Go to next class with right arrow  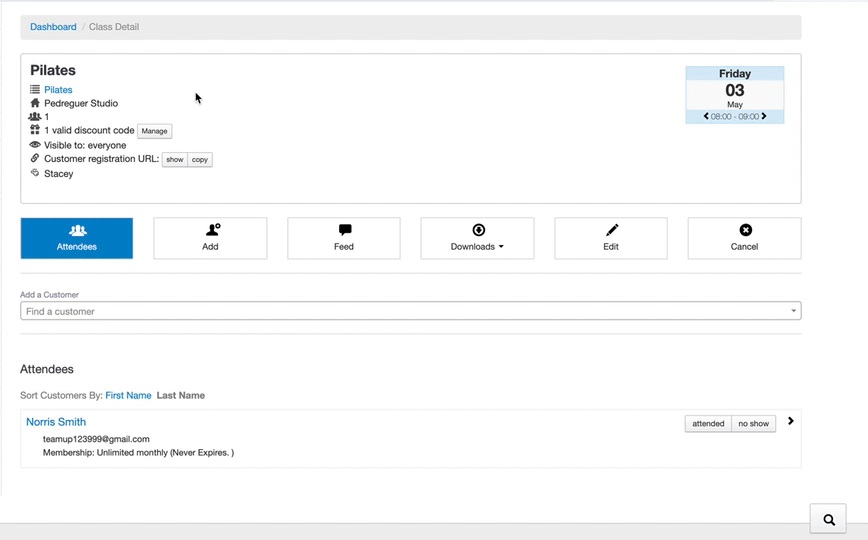coord(764,117)
